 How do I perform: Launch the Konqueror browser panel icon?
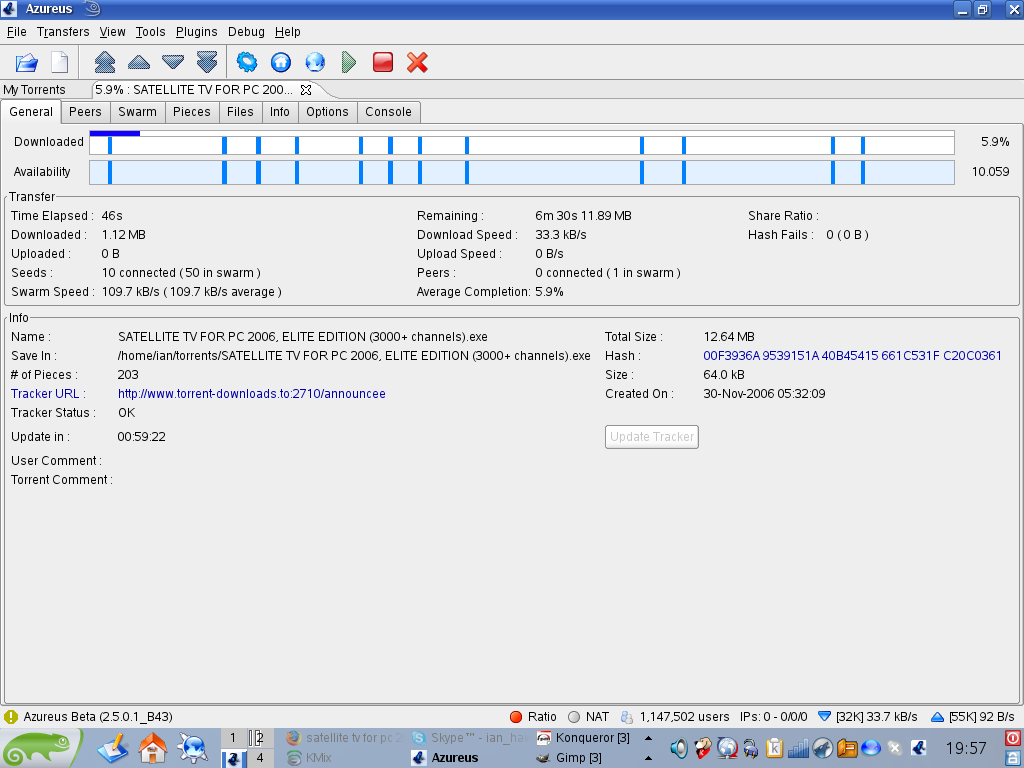(x=193, y=748)
